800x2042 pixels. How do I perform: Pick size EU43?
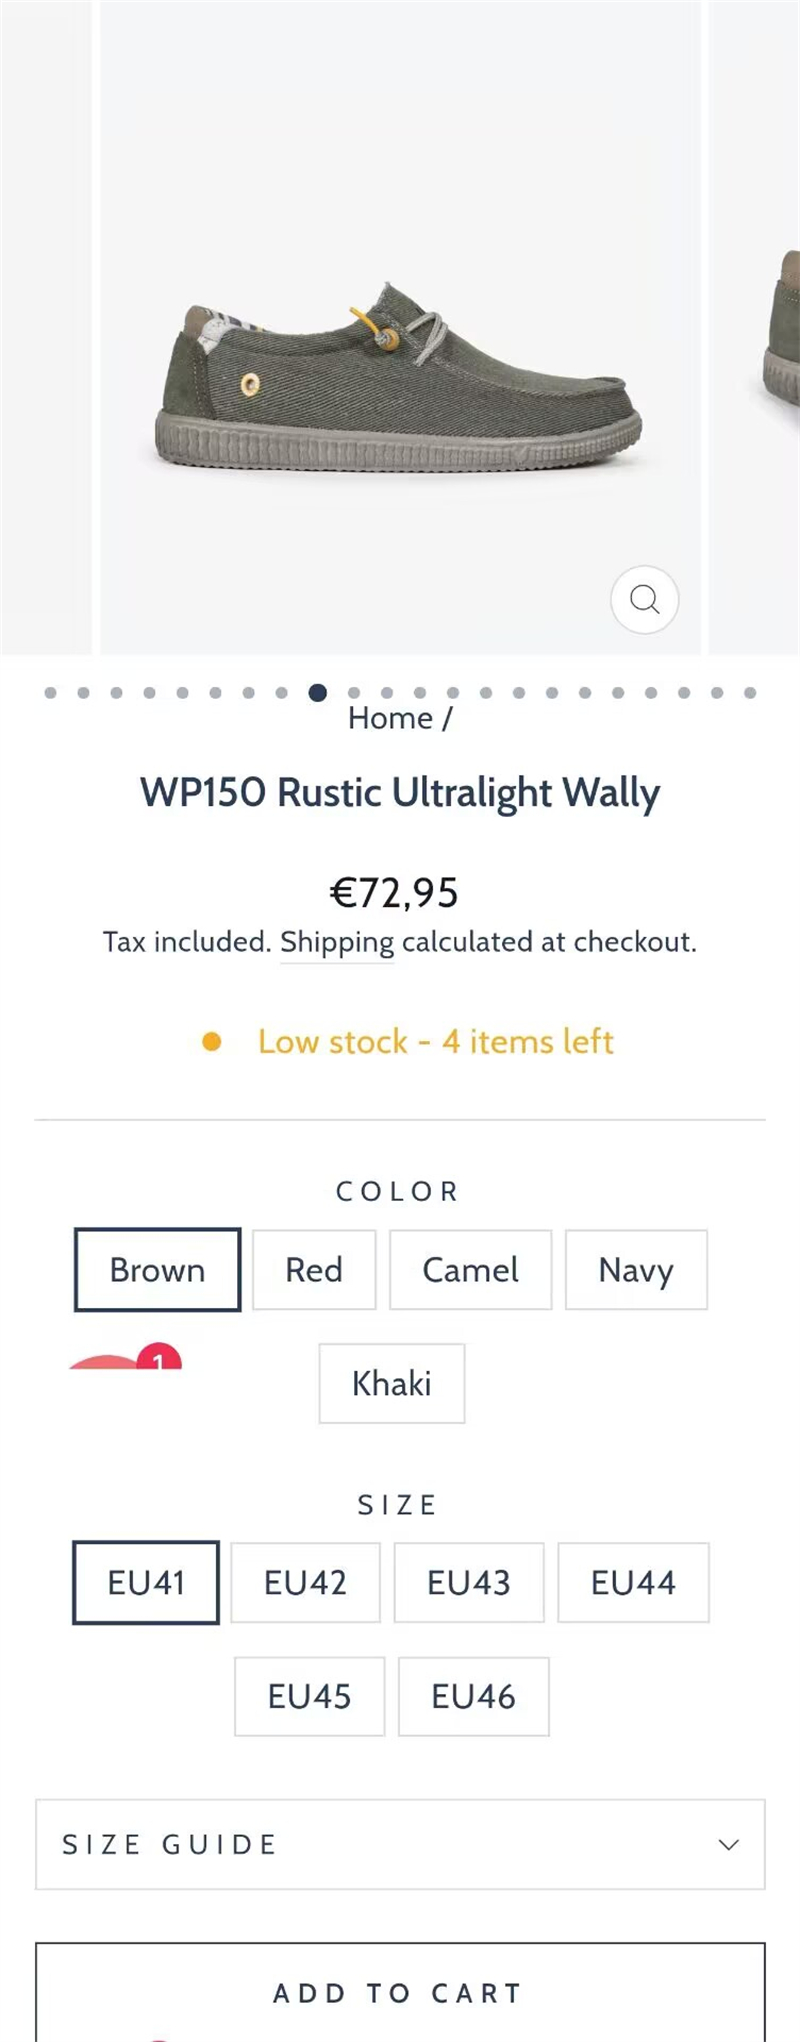[469, 1583]
